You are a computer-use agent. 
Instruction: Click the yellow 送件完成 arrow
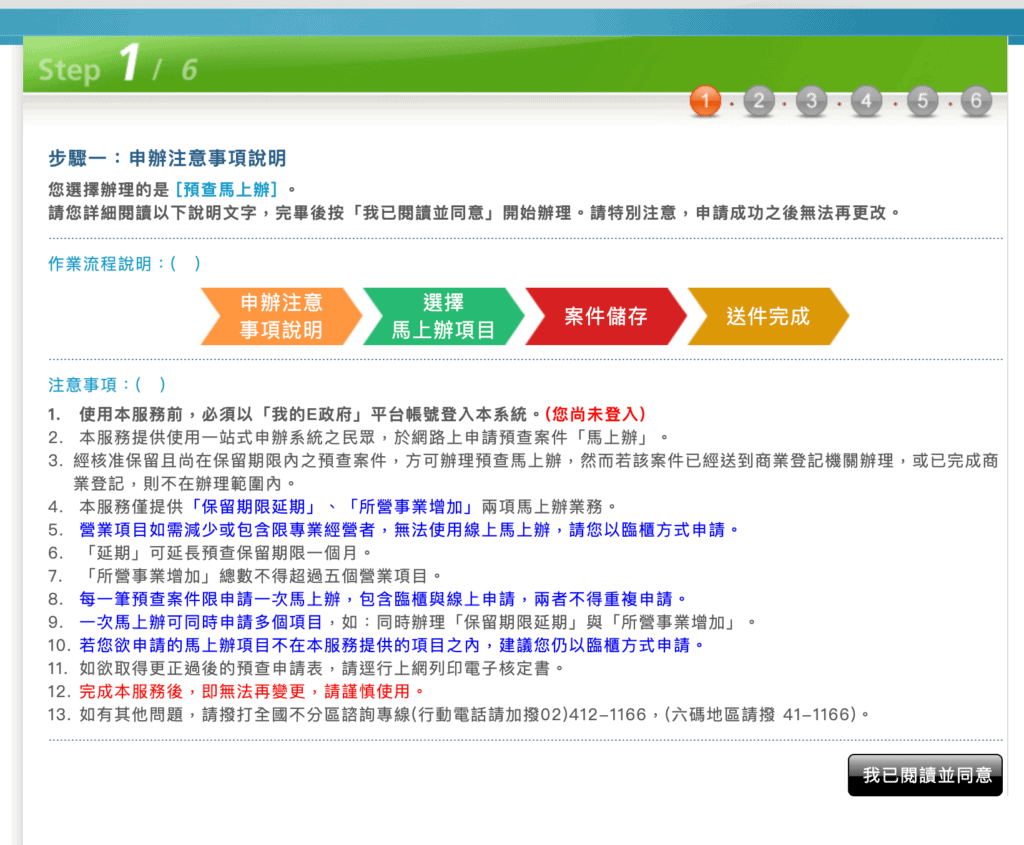point(768,316)
